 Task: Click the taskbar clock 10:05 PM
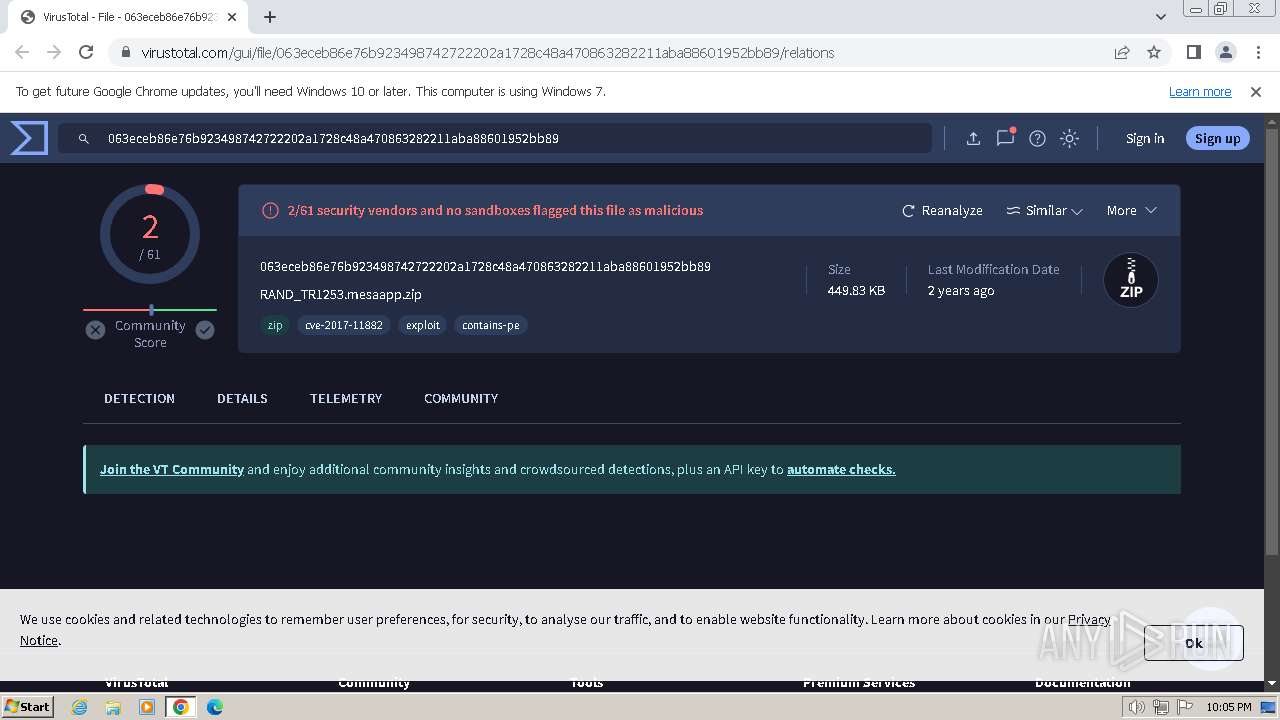1229,707
